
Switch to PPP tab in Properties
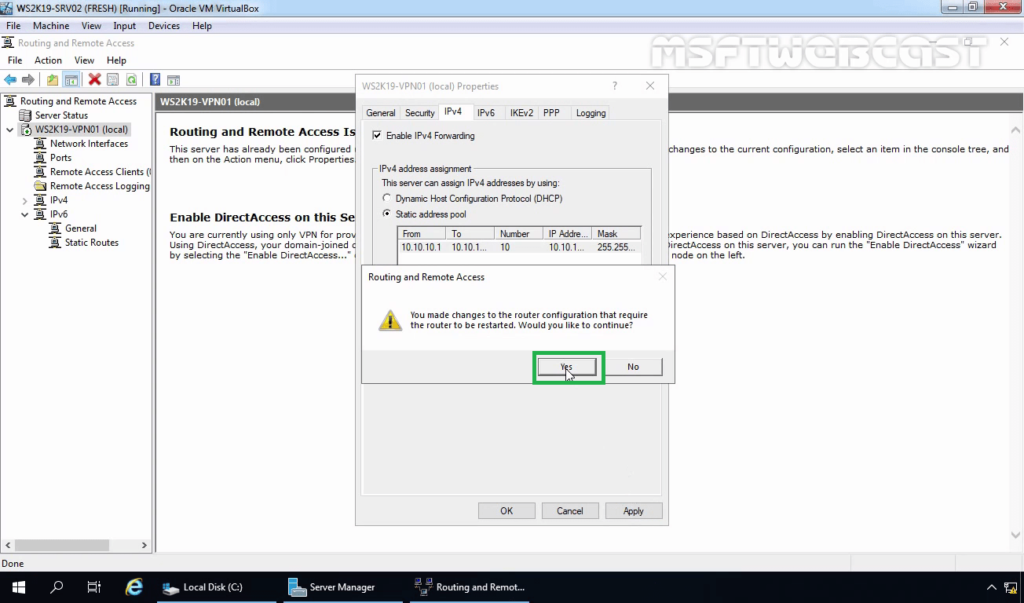pyautogui.click(x=551, y=113)
